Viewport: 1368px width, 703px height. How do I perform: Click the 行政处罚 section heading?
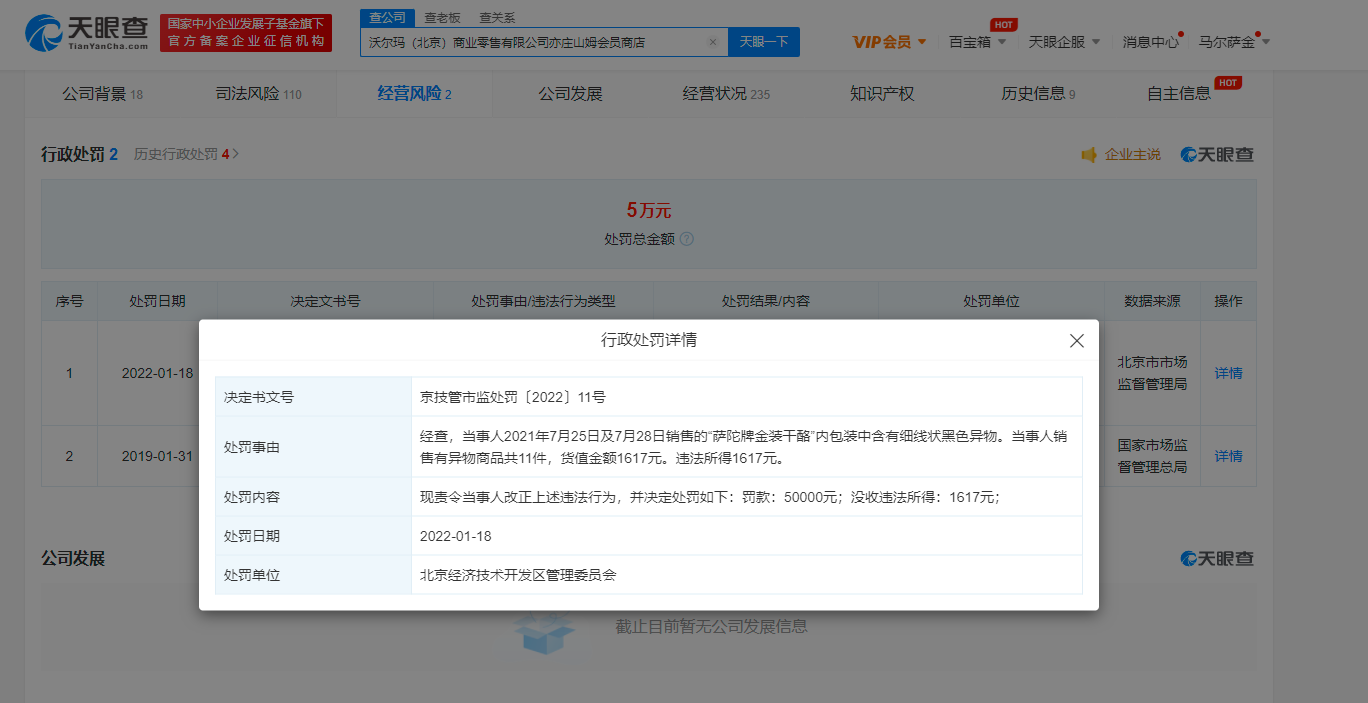pyautogui.click(x=72, y=154)
